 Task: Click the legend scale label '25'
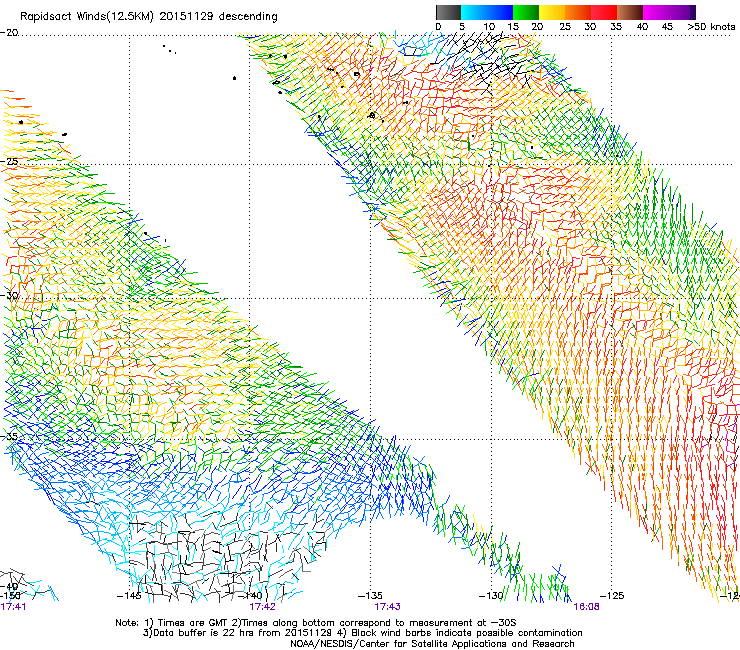point(564,27)
